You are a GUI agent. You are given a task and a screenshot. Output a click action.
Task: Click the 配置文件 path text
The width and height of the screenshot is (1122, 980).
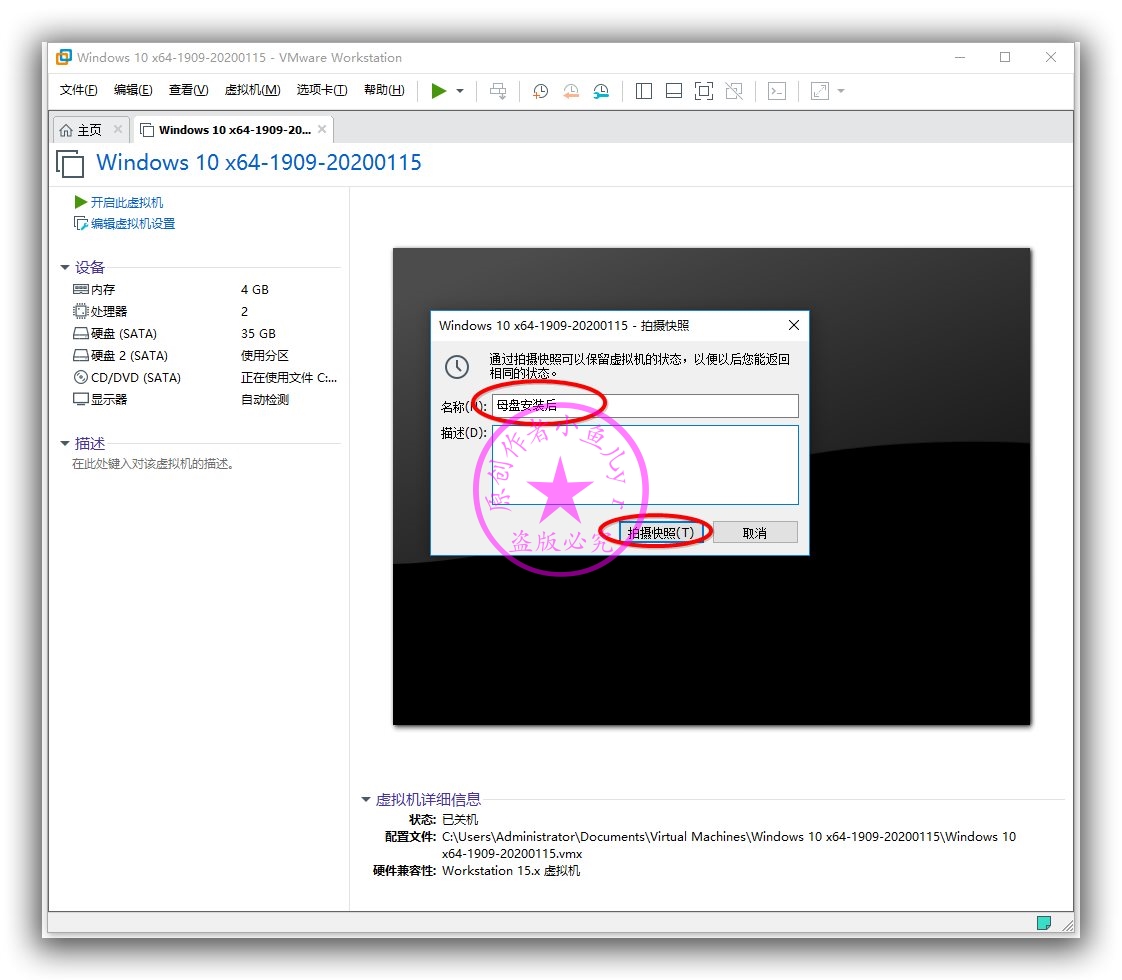point(728,845)
